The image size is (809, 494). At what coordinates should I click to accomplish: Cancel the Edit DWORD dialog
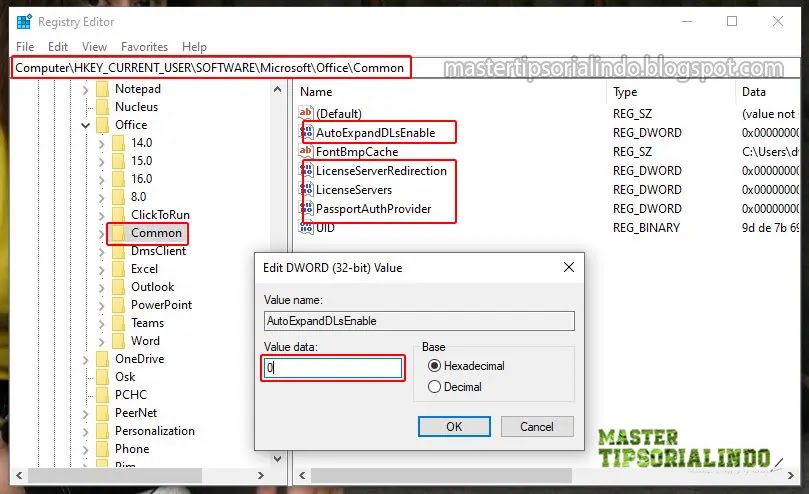click(537, 426)
